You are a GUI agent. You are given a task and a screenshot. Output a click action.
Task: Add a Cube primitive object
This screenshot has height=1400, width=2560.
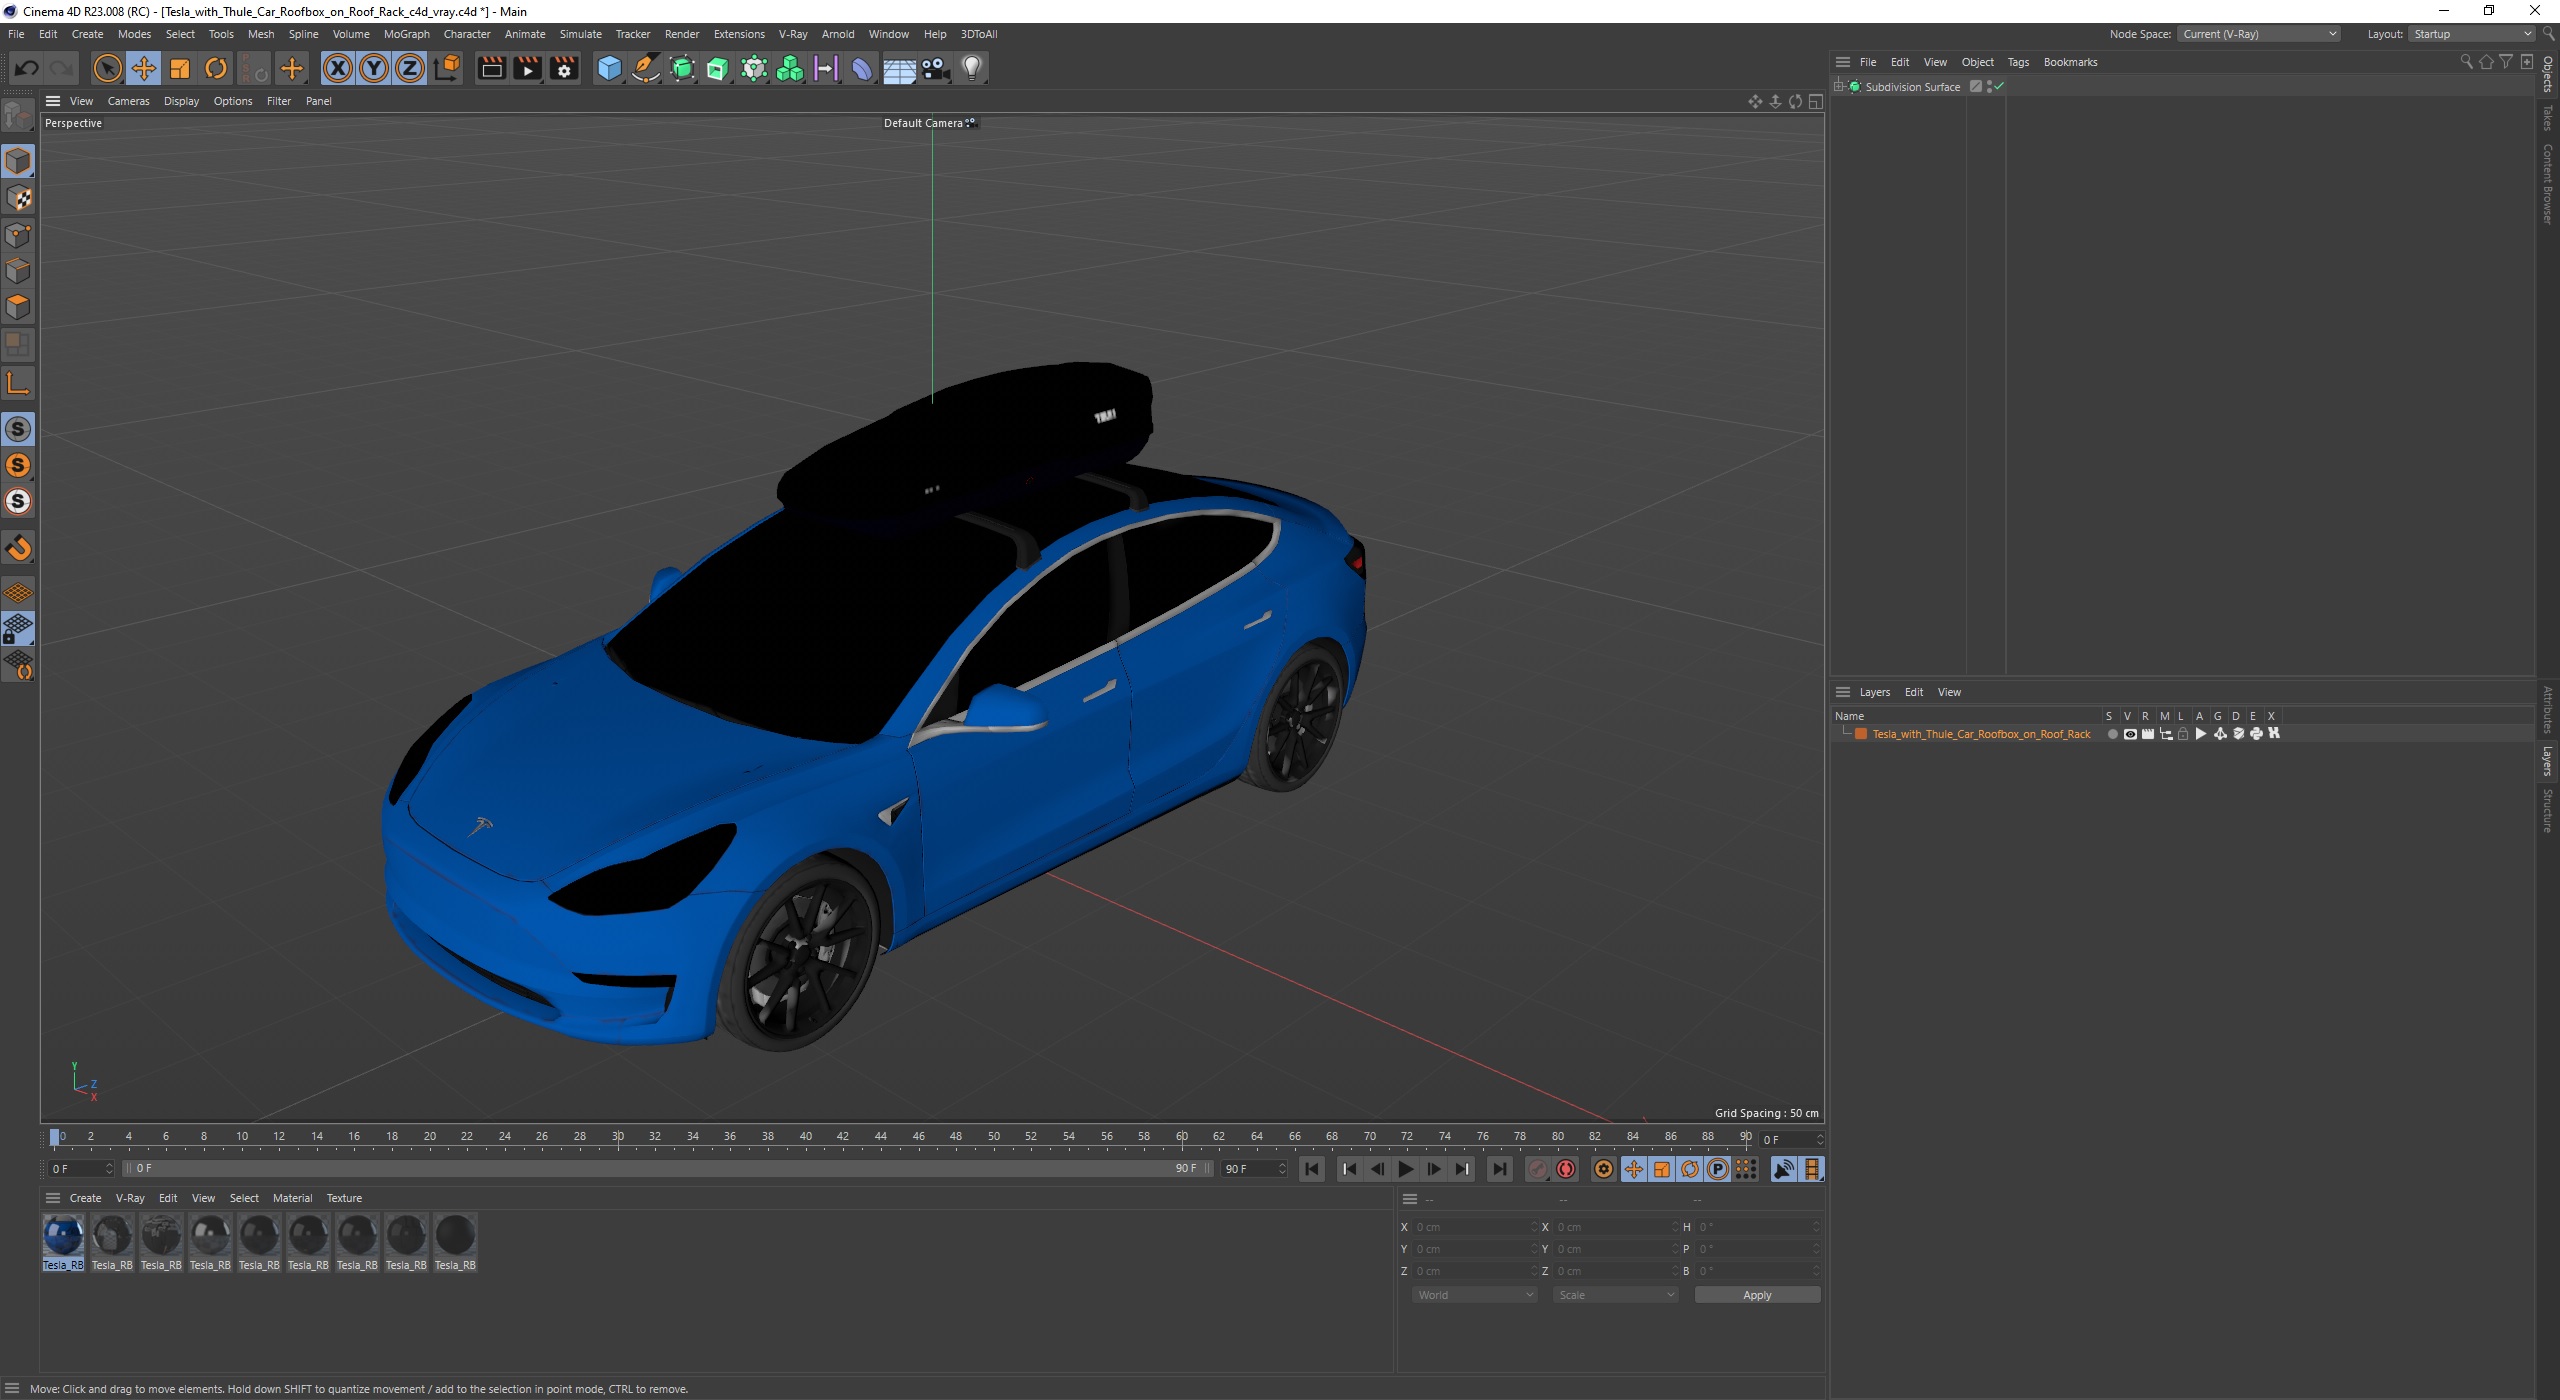pyautogui.click(x=609, y=68)
